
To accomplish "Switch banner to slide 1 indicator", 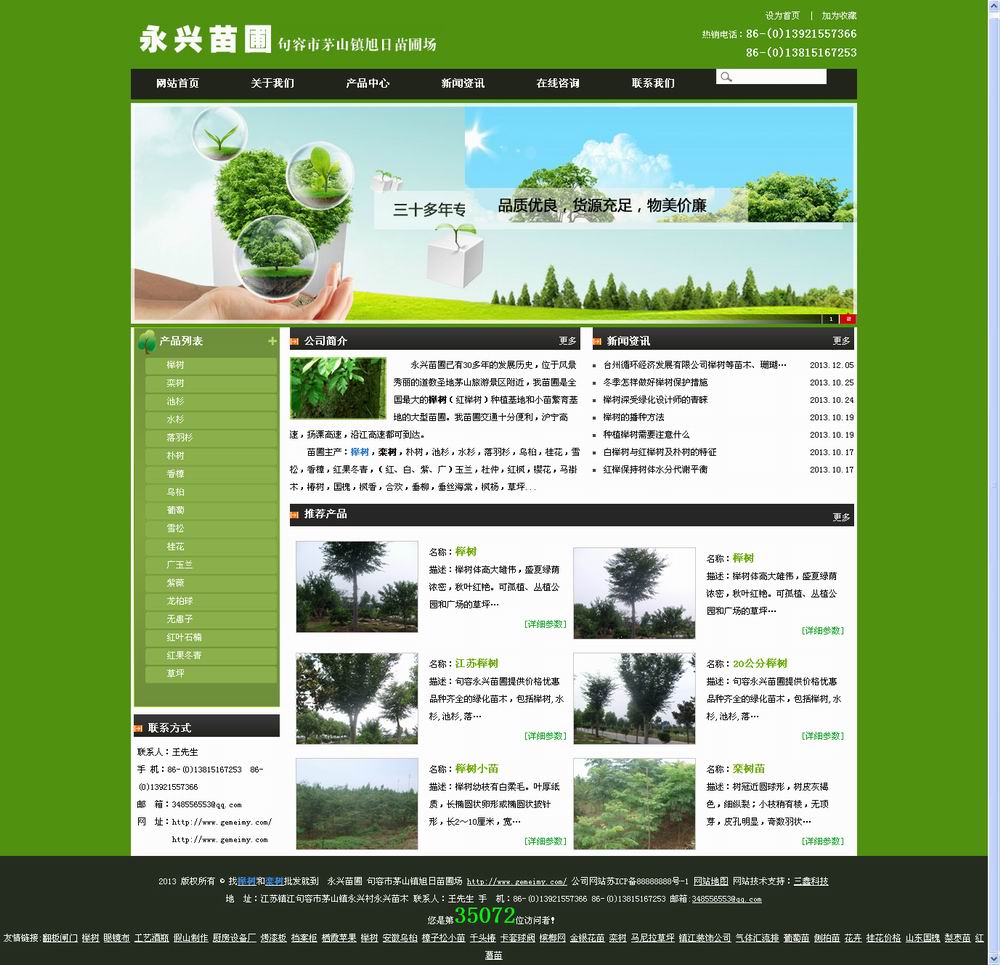I will (830, 319).
